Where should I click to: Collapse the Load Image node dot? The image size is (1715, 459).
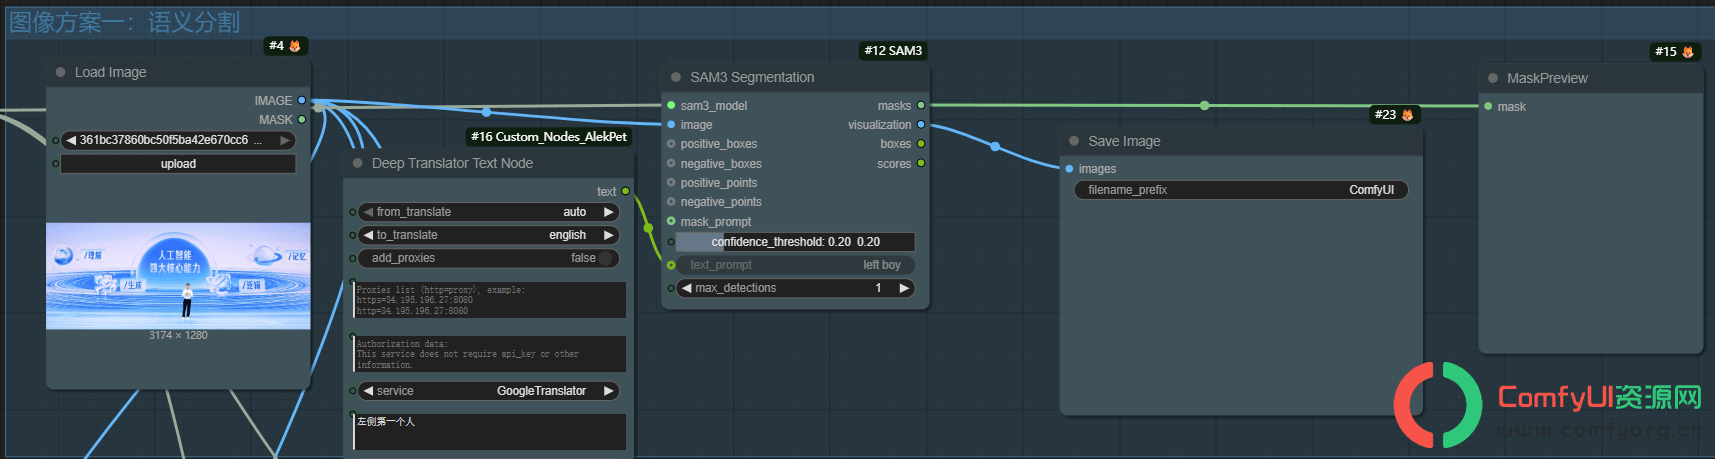pyautogui.click(x=61, y=72)
